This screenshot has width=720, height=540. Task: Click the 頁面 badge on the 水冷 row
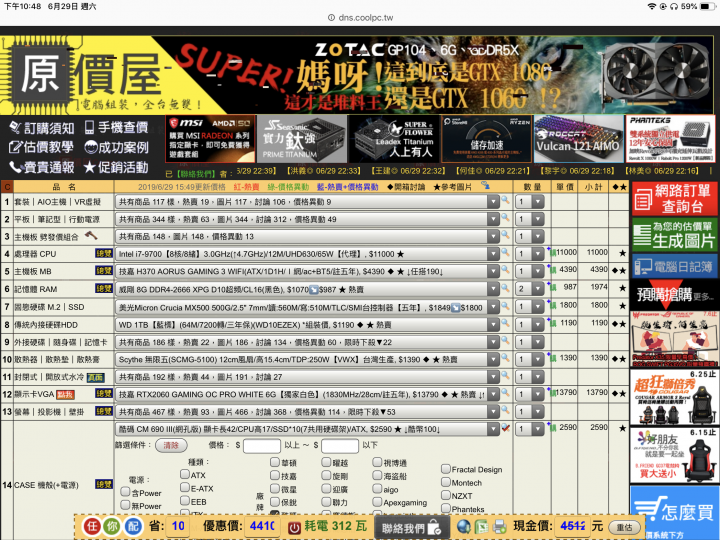coord(96,377)
